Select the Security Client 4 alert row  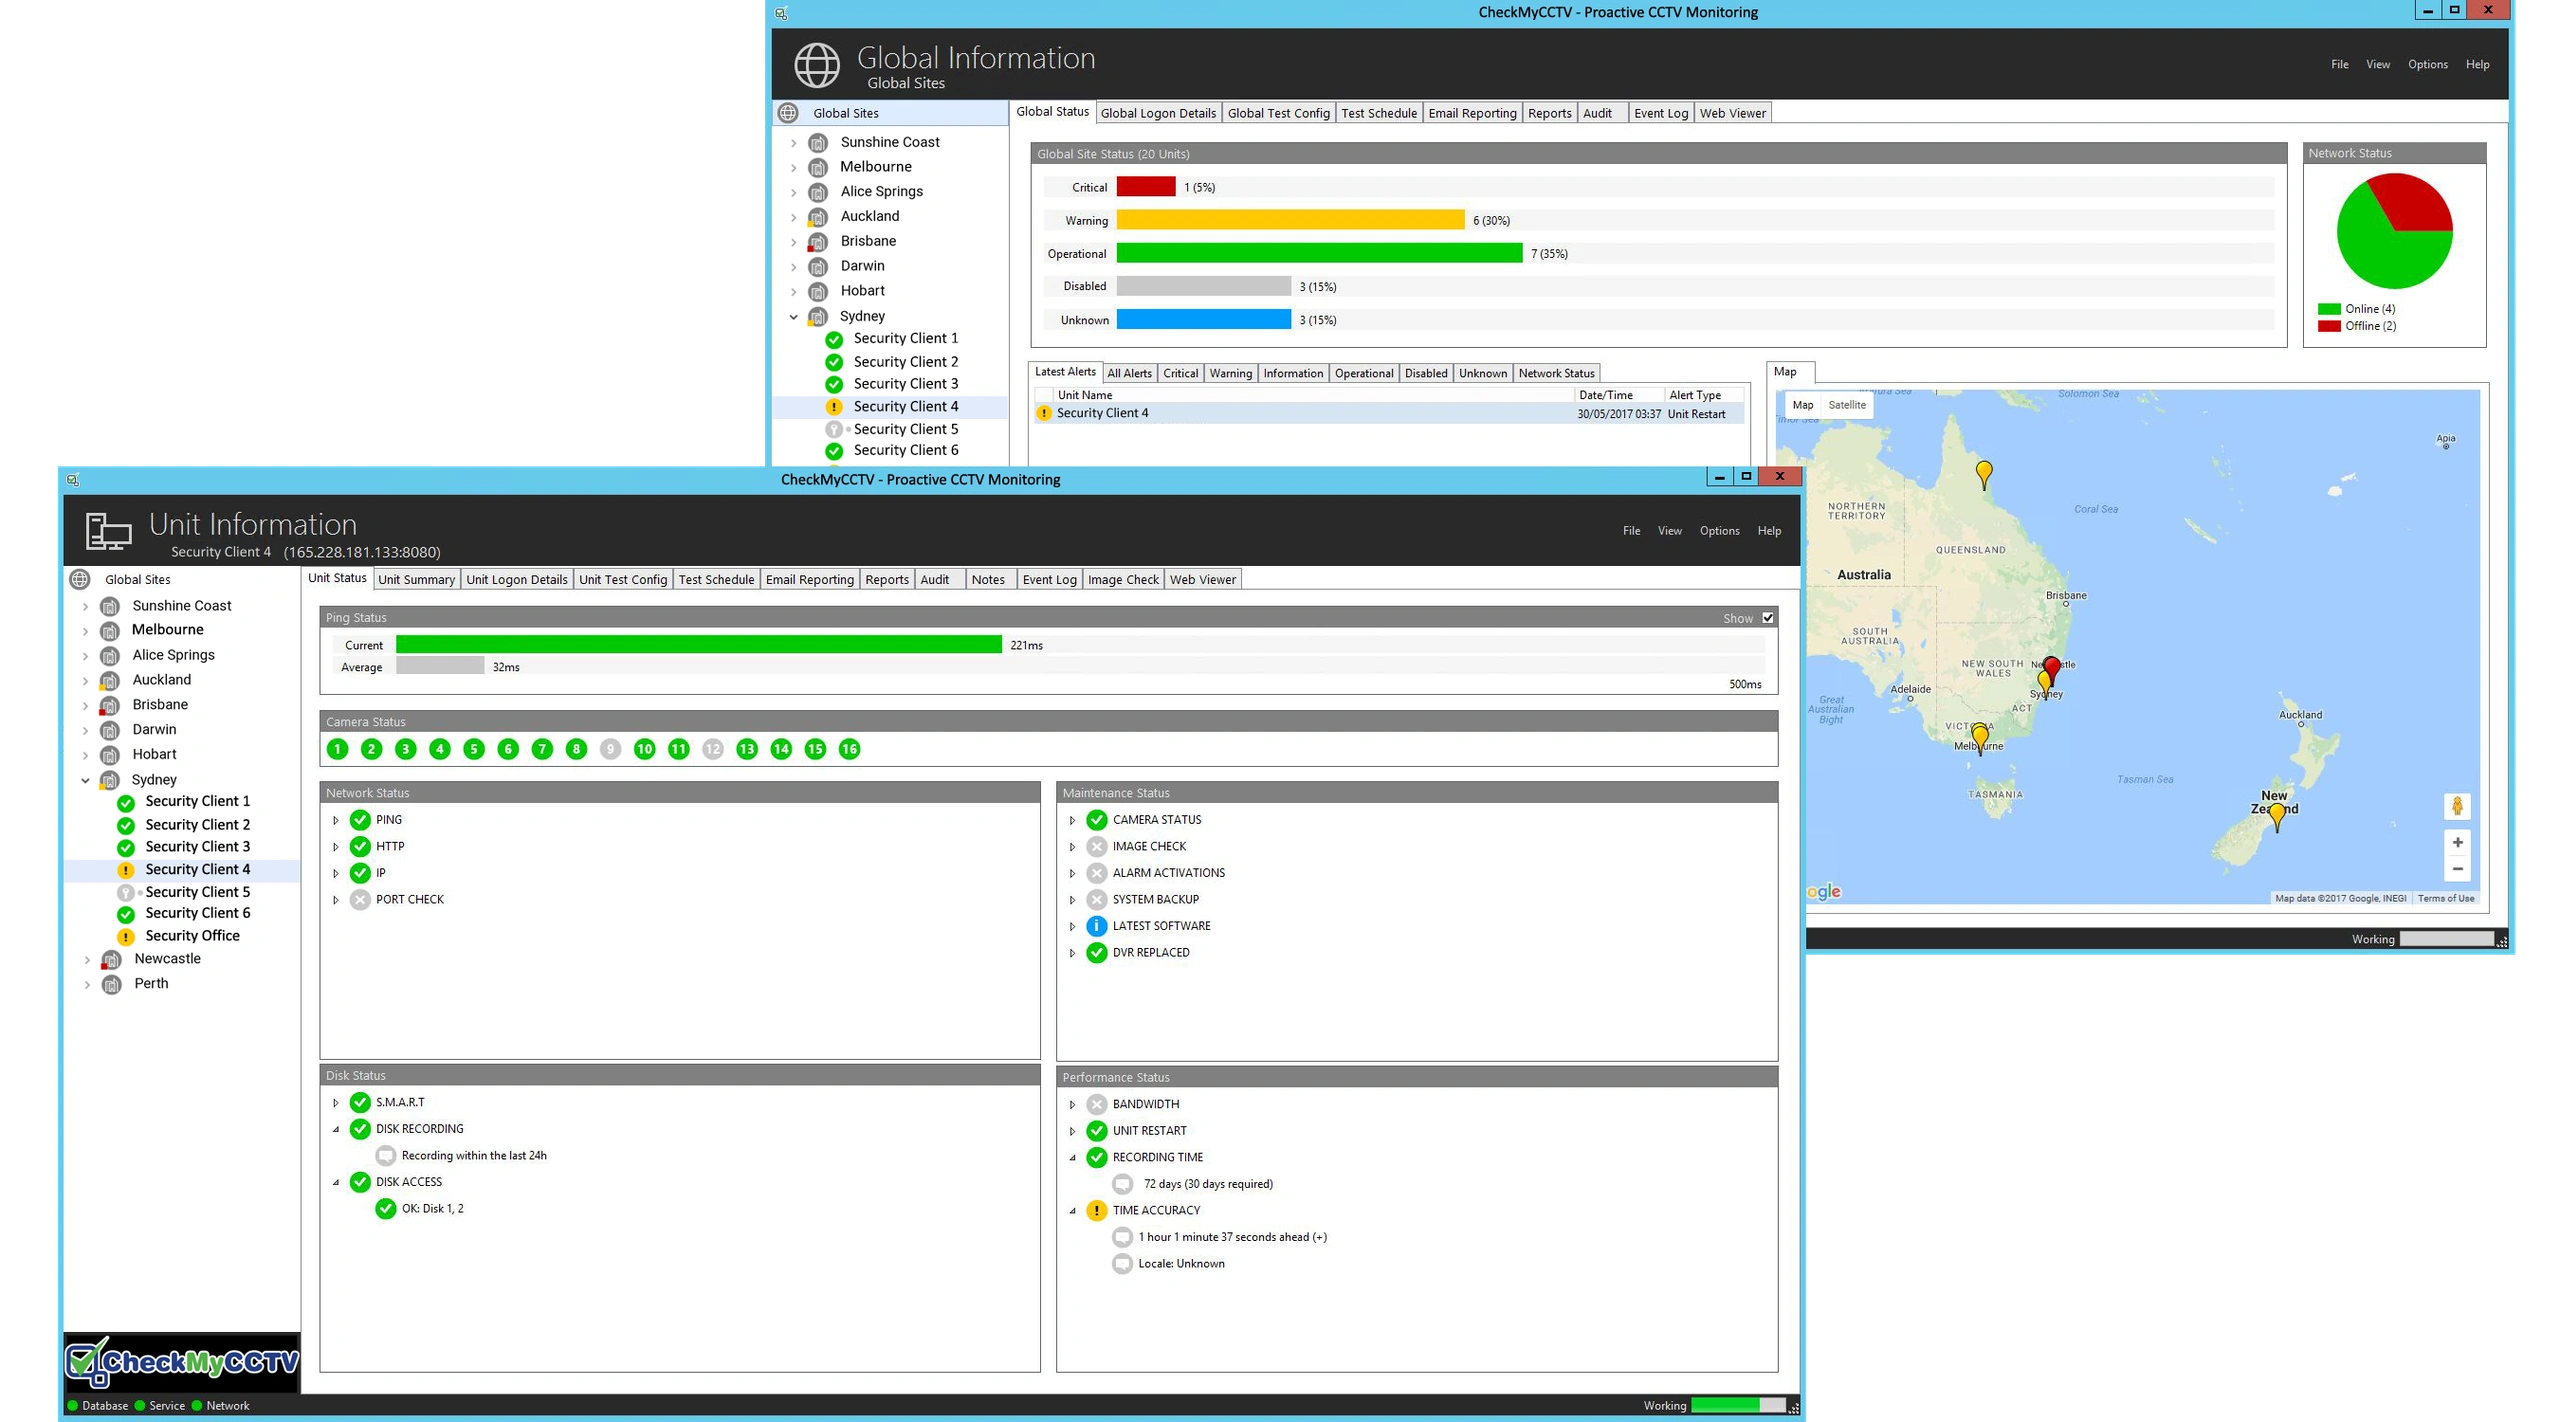tap(1390, 414)
